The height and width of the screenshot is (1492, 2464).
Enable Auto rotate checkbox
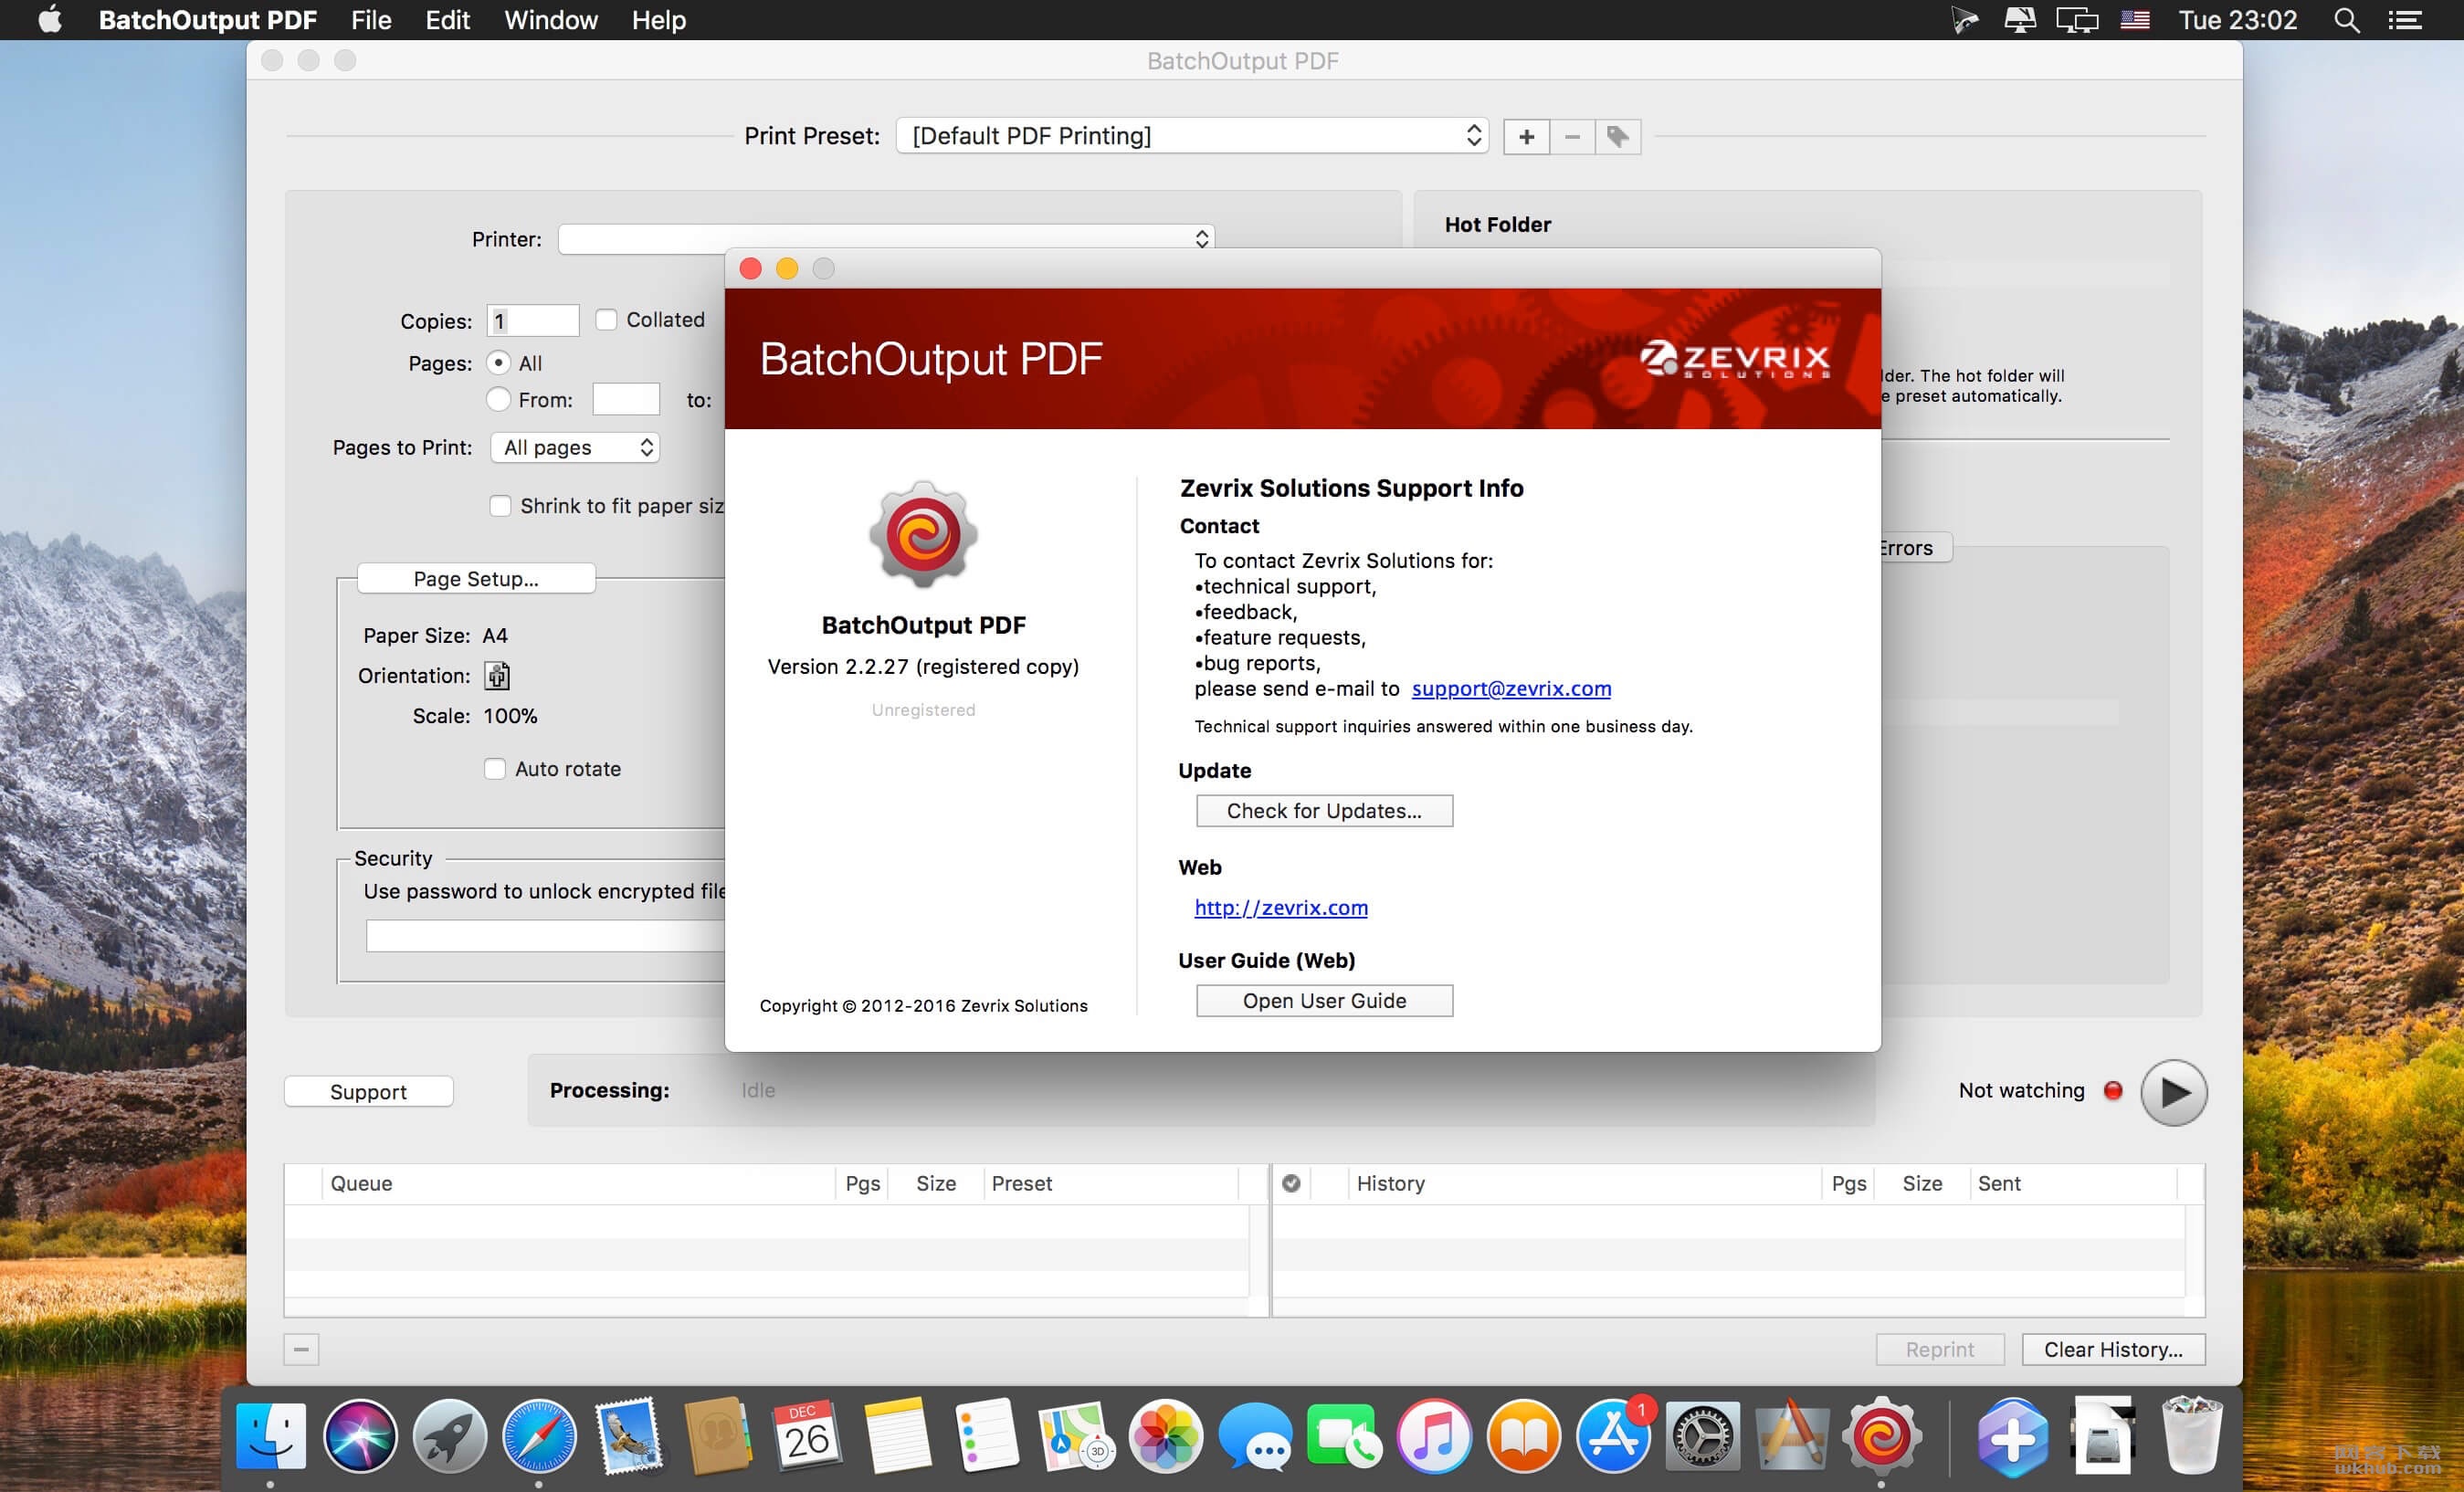[495, 768]
